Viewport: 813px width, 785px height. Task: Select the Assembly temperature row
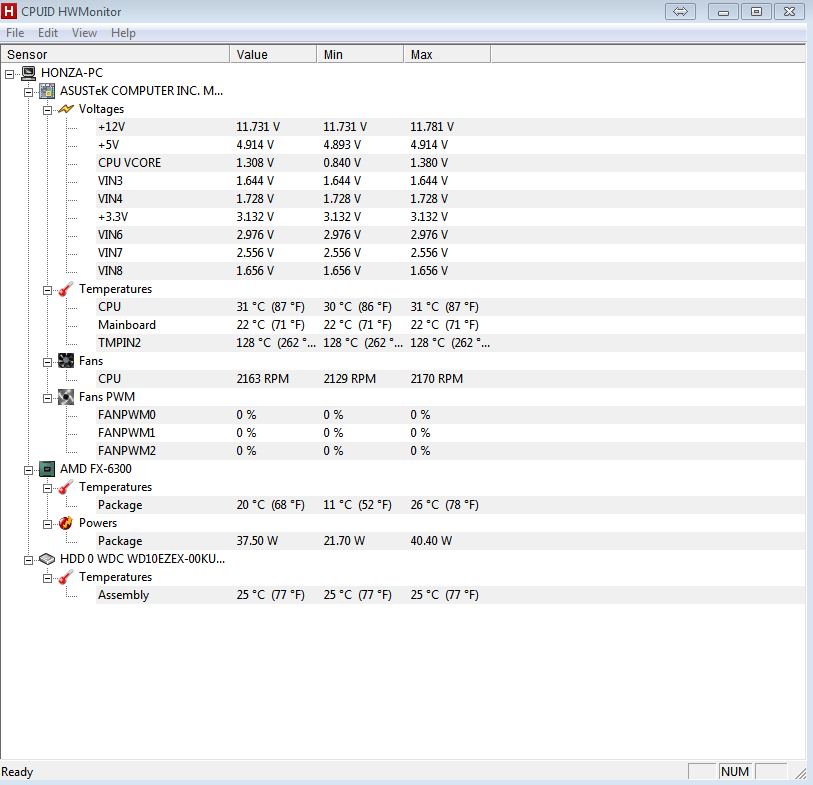(x=450, y=595)
